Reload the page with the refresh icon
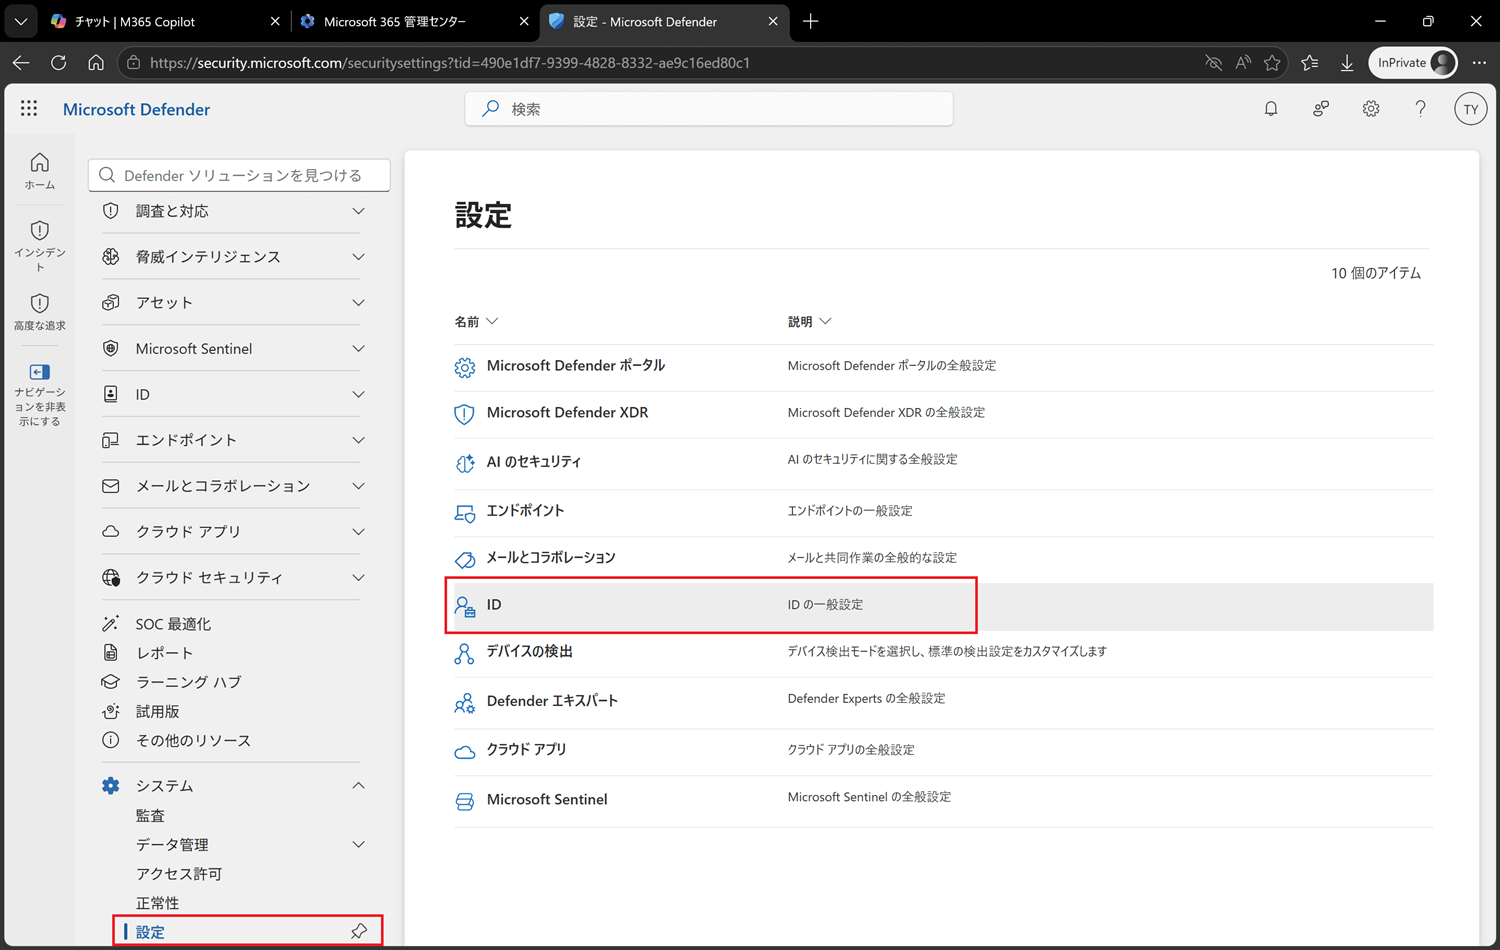 click(x=59, y=63)
